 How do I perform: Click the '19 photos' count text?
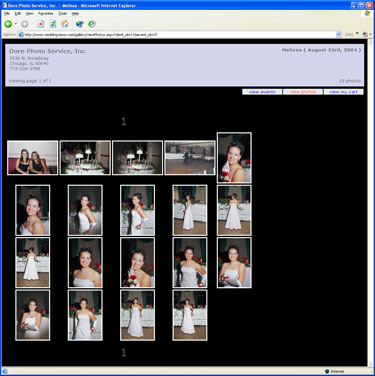pyautogui.click(x=350, y=81)
